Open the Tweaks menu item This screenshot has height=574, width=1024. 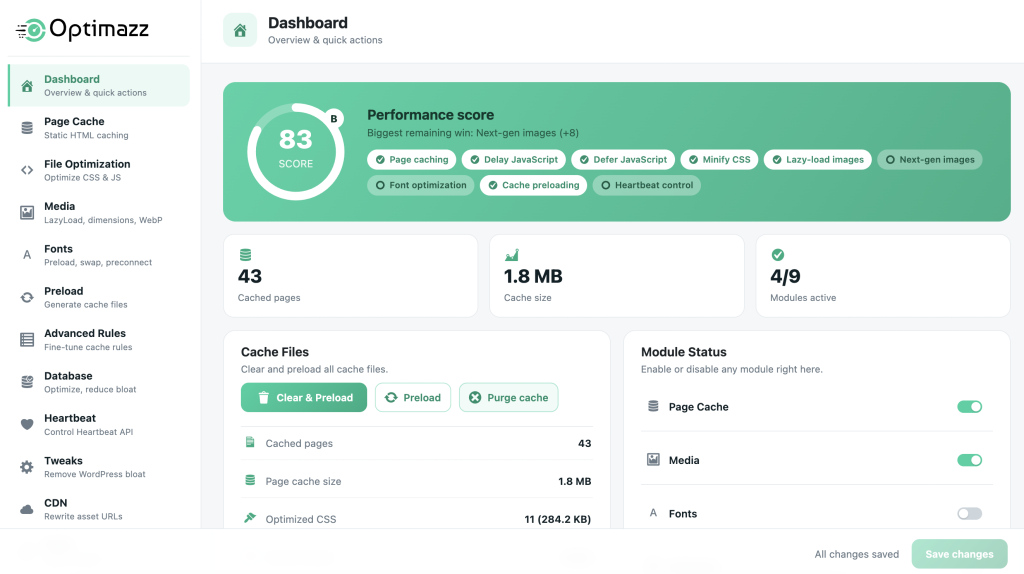[99, 467]
